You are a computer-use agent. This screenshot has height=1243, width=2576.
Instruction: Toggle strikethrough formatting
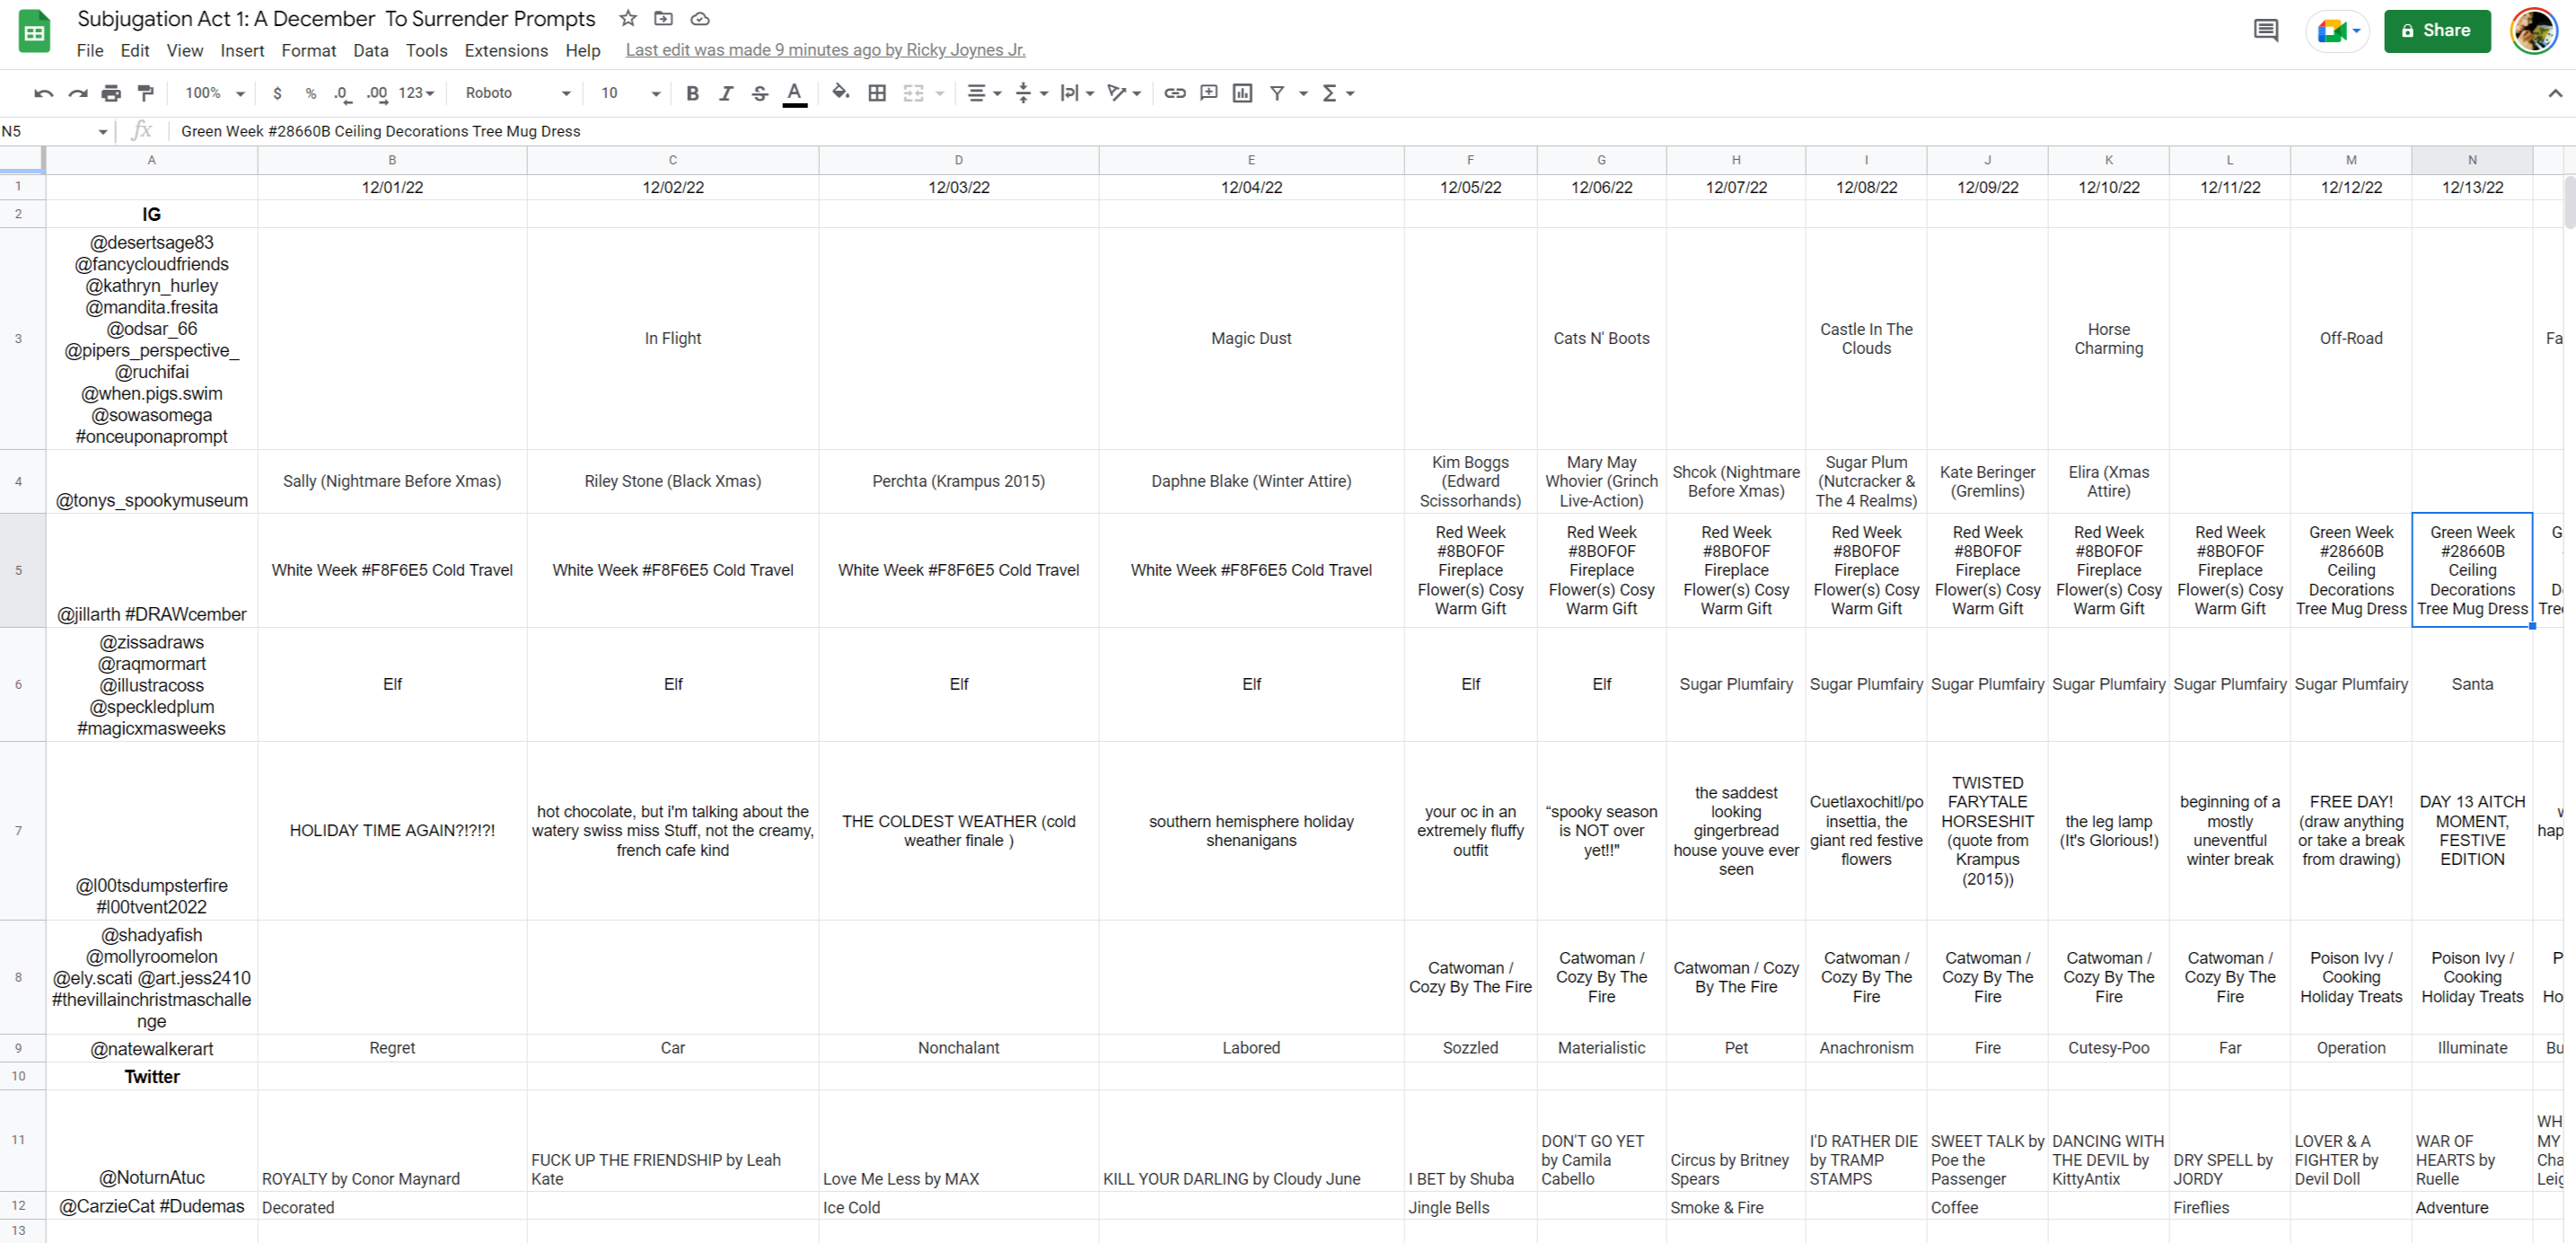pyautogui.click(x=760, y=93)
